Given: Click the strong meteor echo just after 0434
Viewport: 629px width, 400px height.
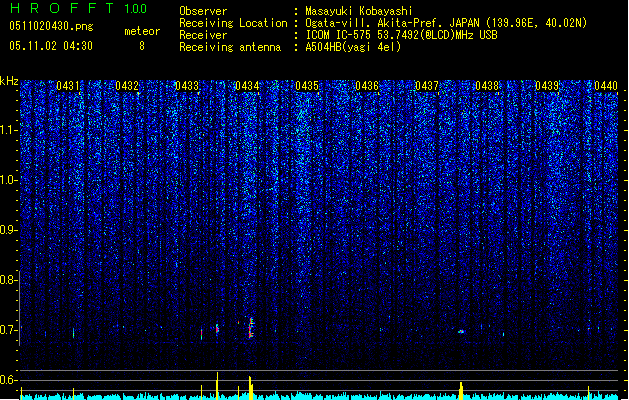Looking at the screenshot, I should [x=251, y=327].
